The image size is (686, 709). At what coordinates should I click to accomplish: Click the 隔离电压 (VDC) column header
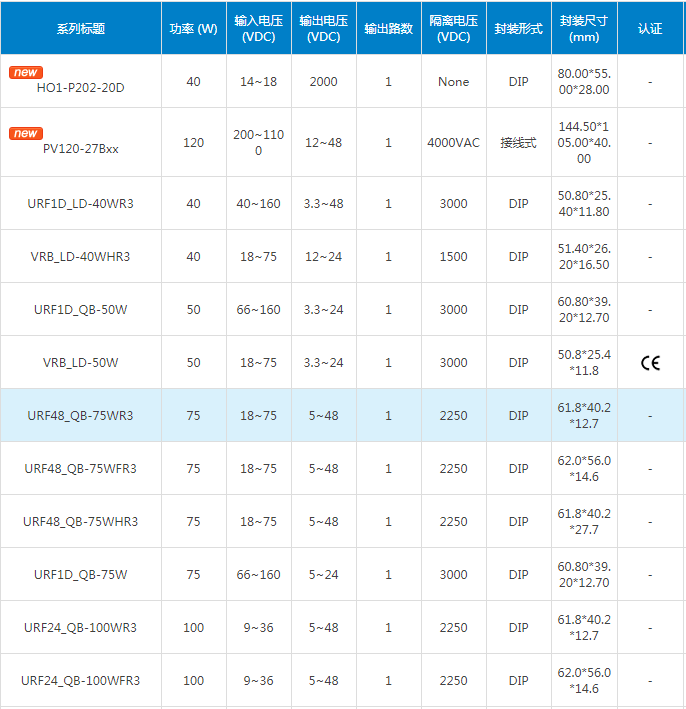pyautogui.click(x=453, y=29)
